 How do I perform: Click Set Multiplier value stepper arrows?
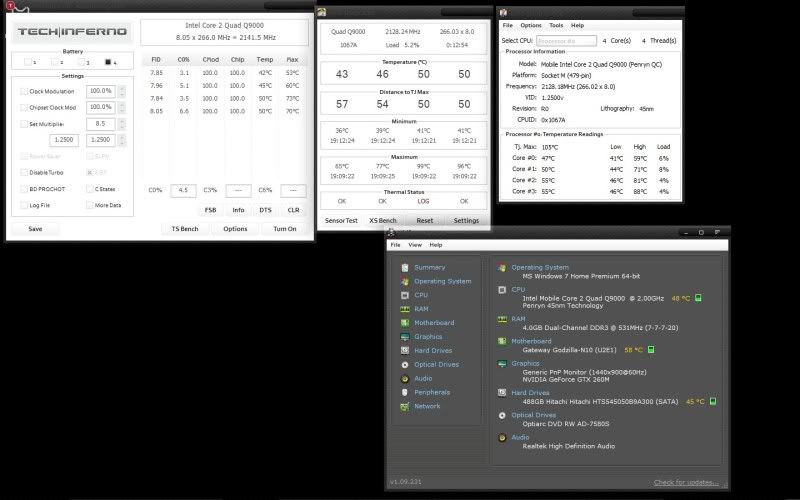(121, 124)
